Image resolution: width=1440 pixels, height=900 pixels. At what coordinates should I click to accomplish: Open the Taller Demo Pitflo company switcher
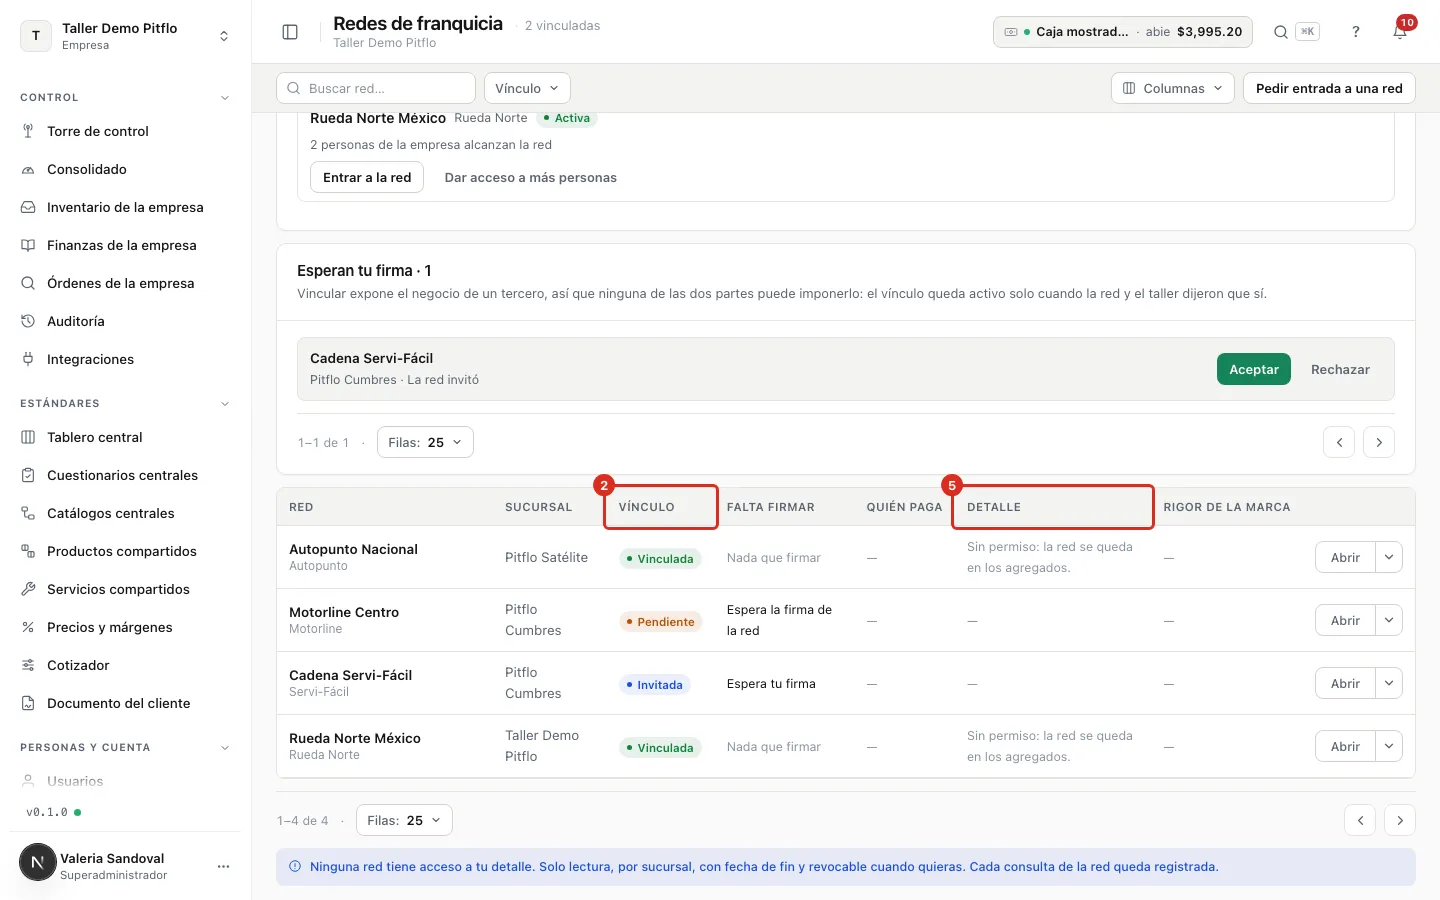(x=125, y=36)
